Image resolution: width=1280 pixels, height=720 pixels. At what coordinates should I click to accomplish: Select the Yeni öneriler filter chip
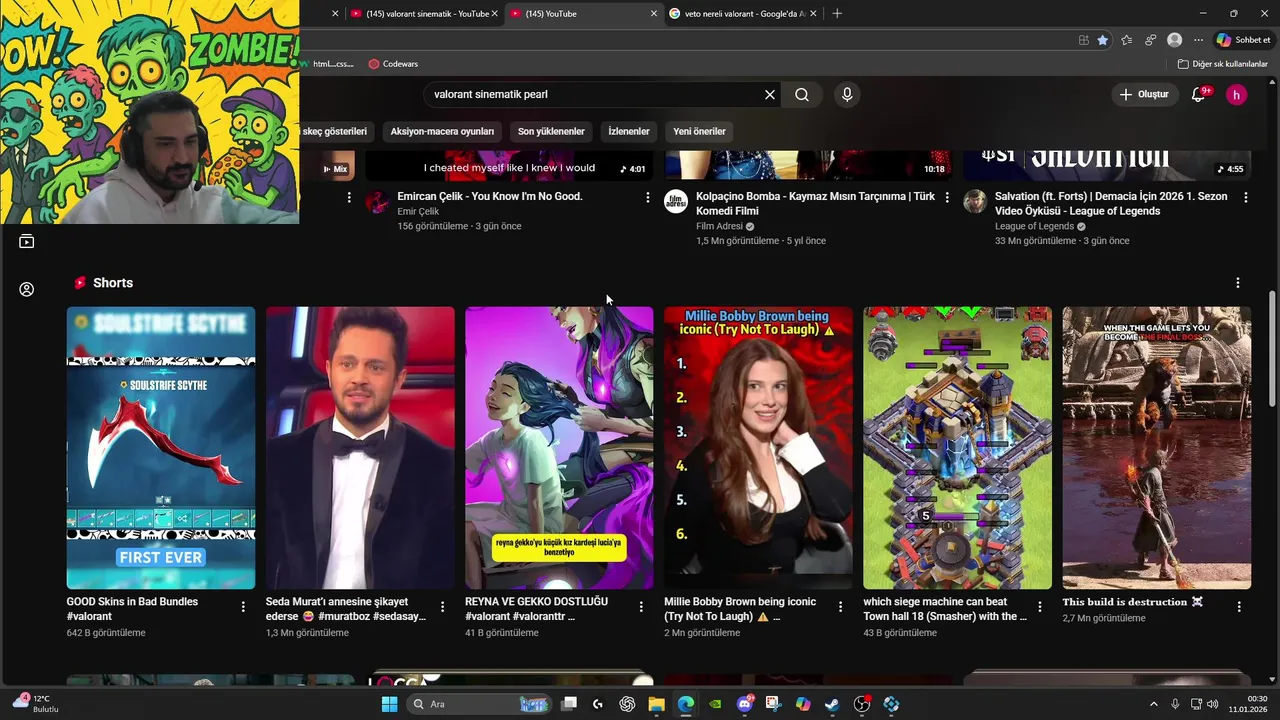tap(699, 131)
